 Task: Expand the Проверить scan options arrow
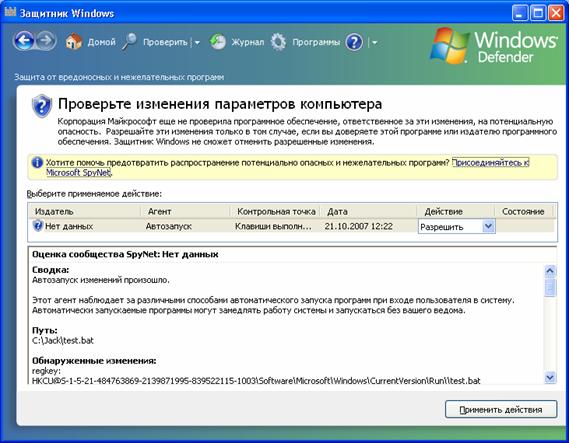click(197, 42)
